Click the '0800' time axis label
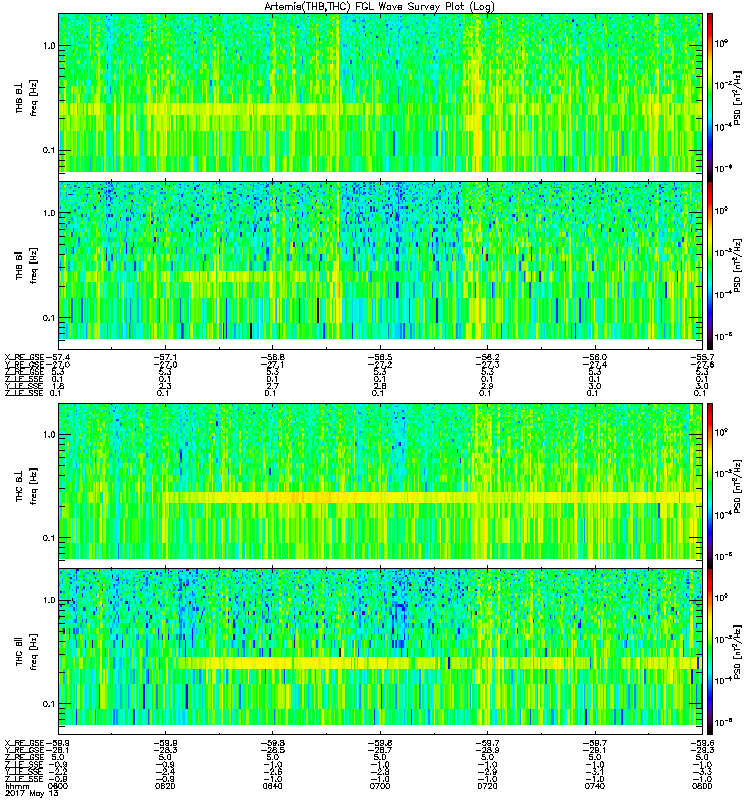750x800 pixels. (702, 786)
